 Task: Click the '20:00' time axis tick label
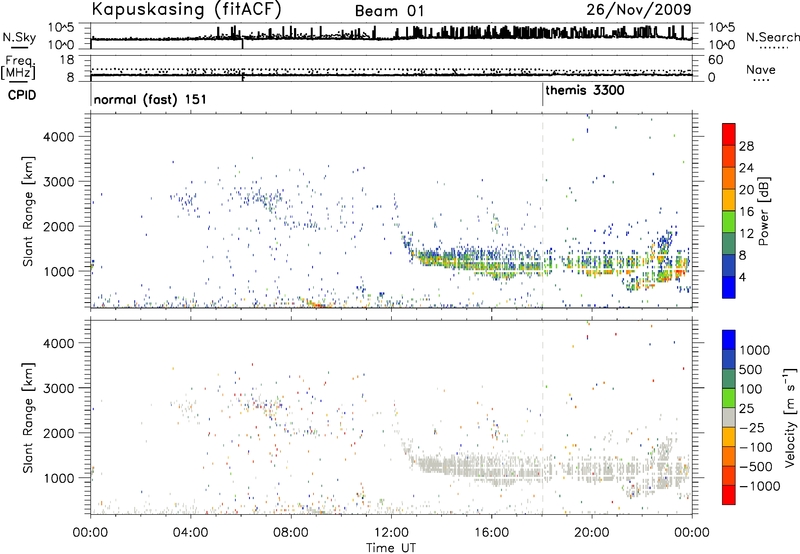591,533
